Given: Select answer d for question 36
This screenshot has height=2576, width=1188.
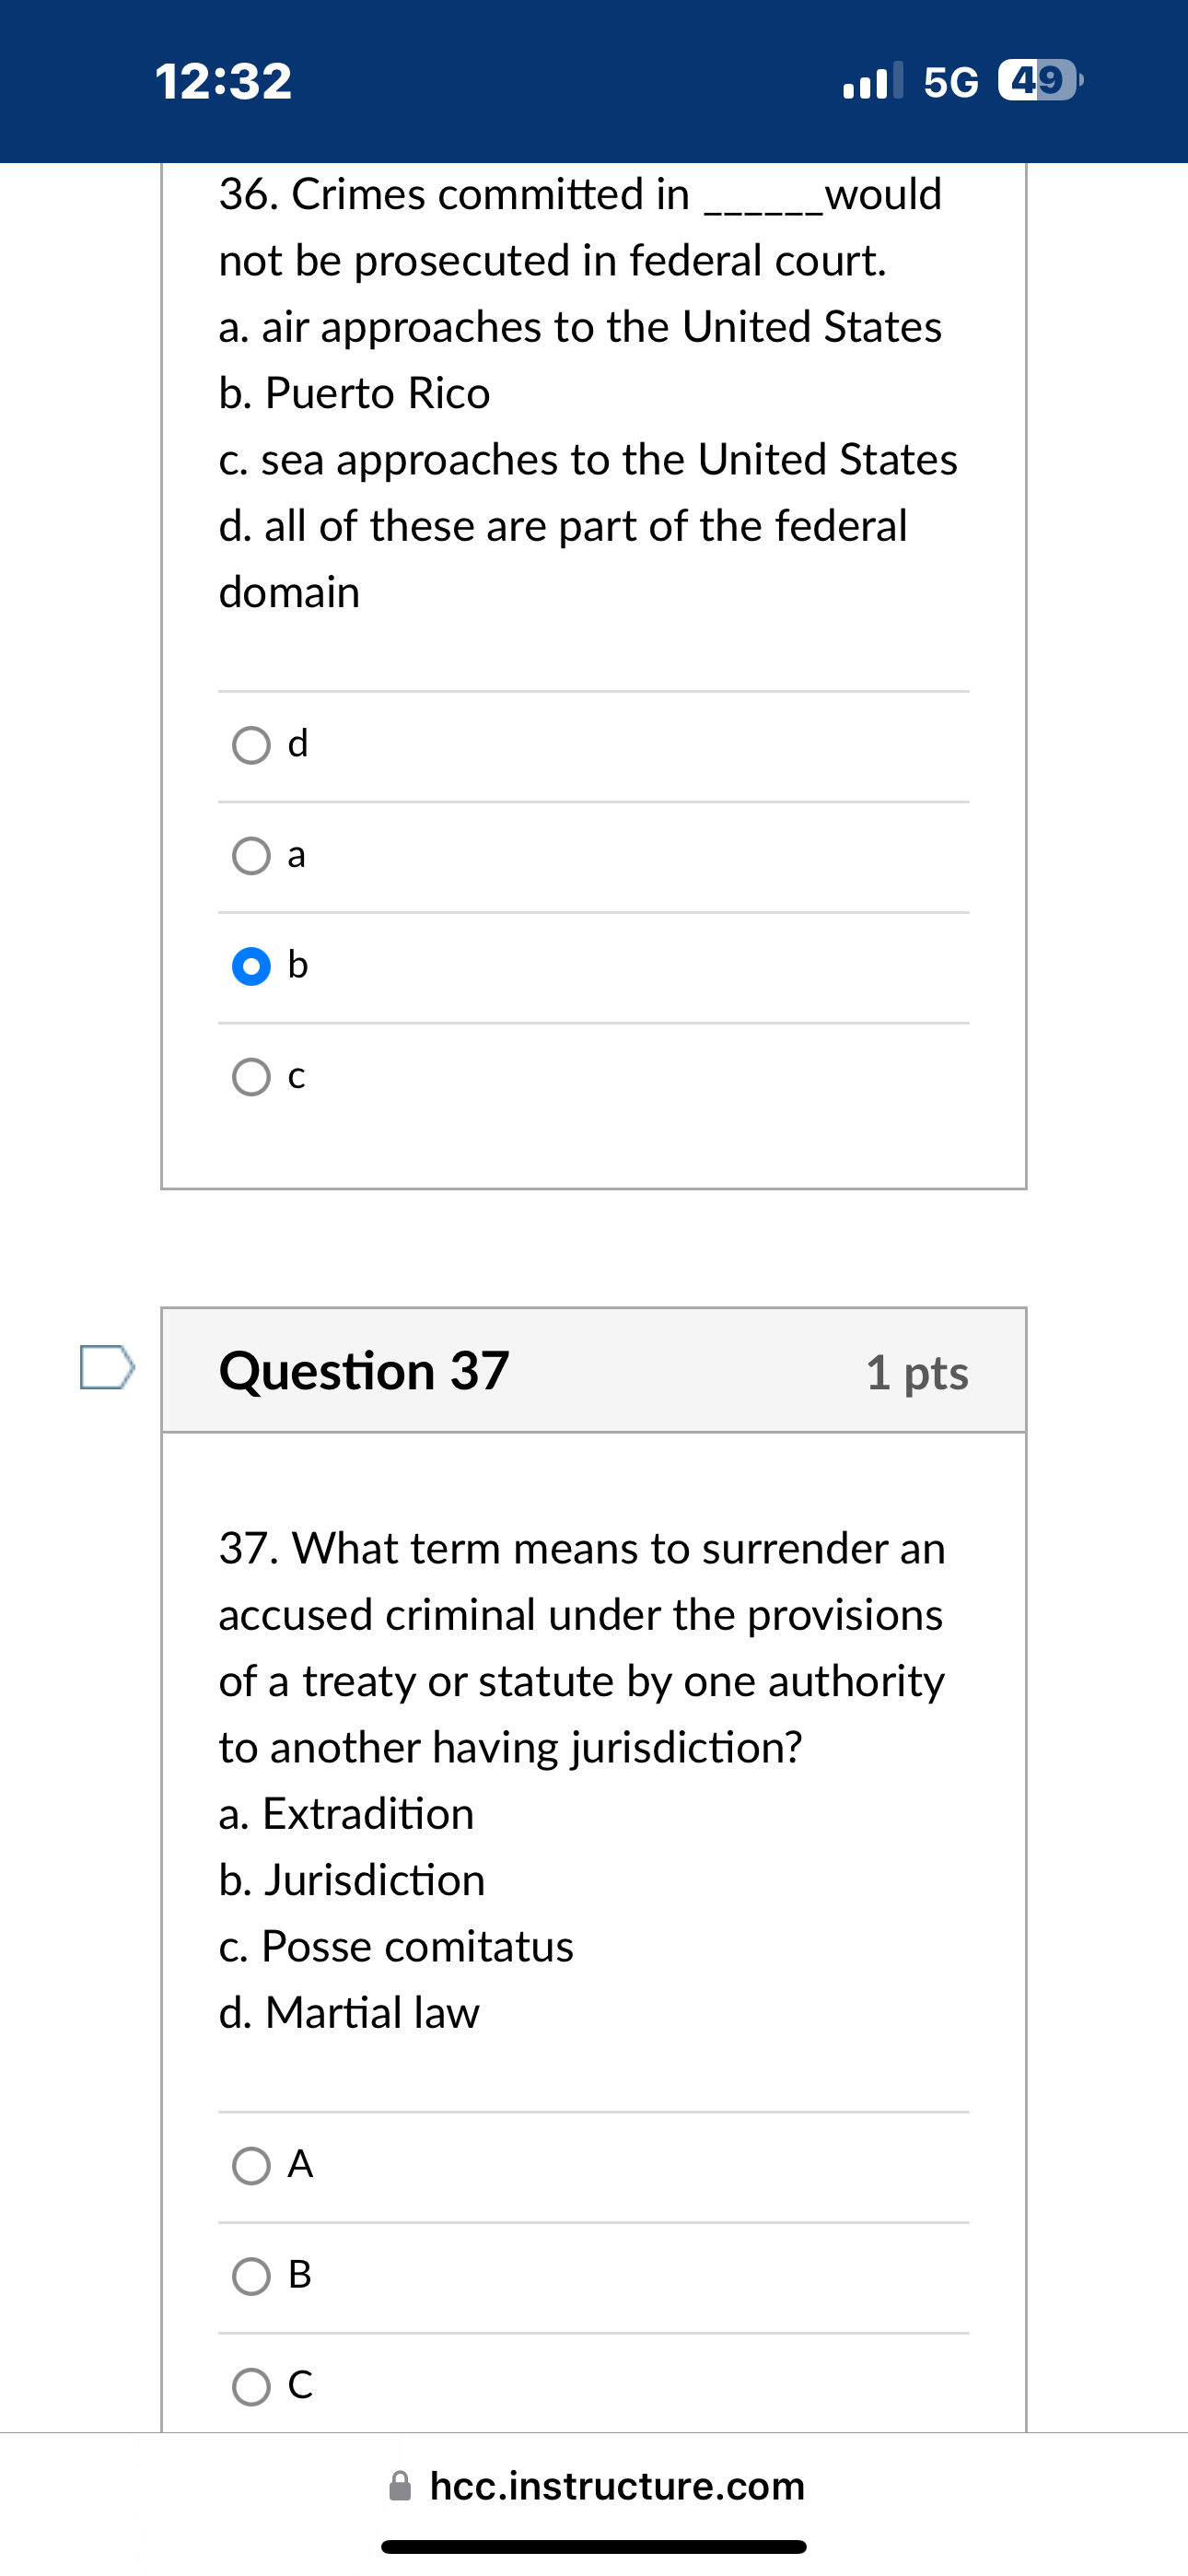Looking at the screenshot, I should (251, 744).
